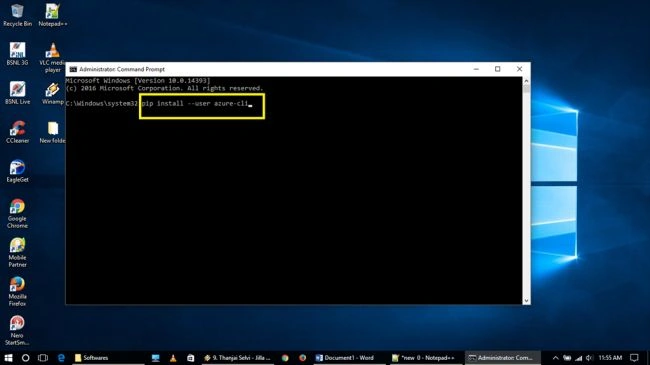Screen dimensions: 650x365
Task: Select the BSNL Live desktop icon
Action: (17, 93)
